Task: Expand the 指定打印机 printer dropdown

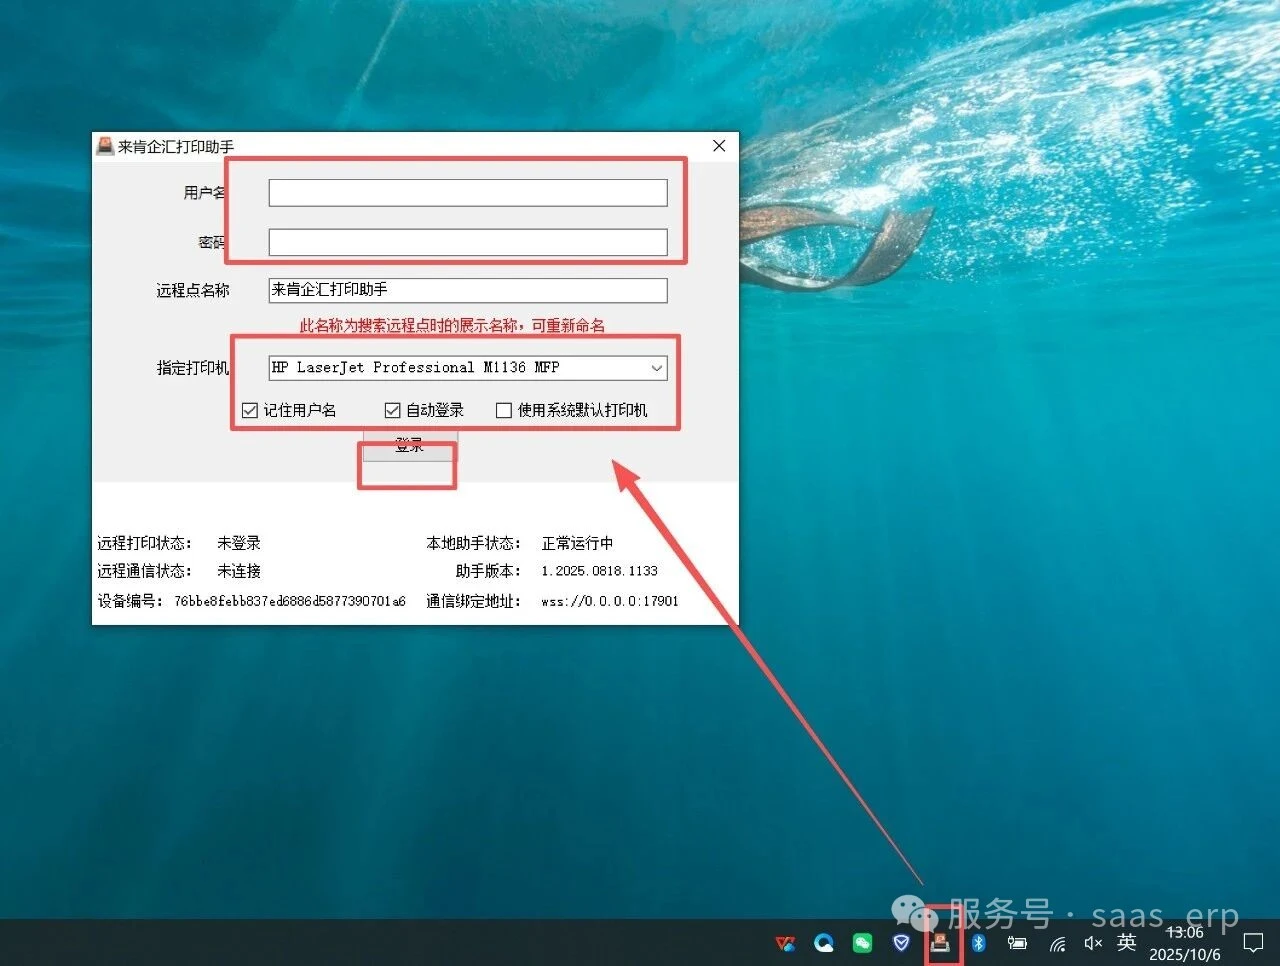Action: [656, 368]
